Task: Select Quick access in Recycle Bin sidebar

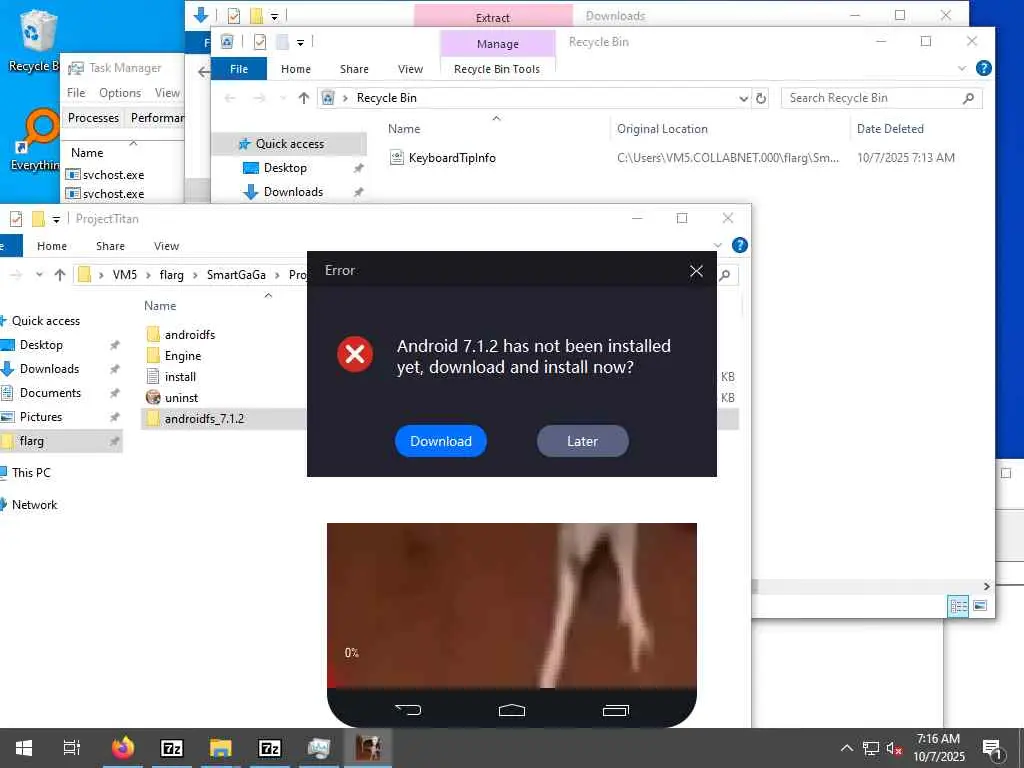Action: point(289,144)
